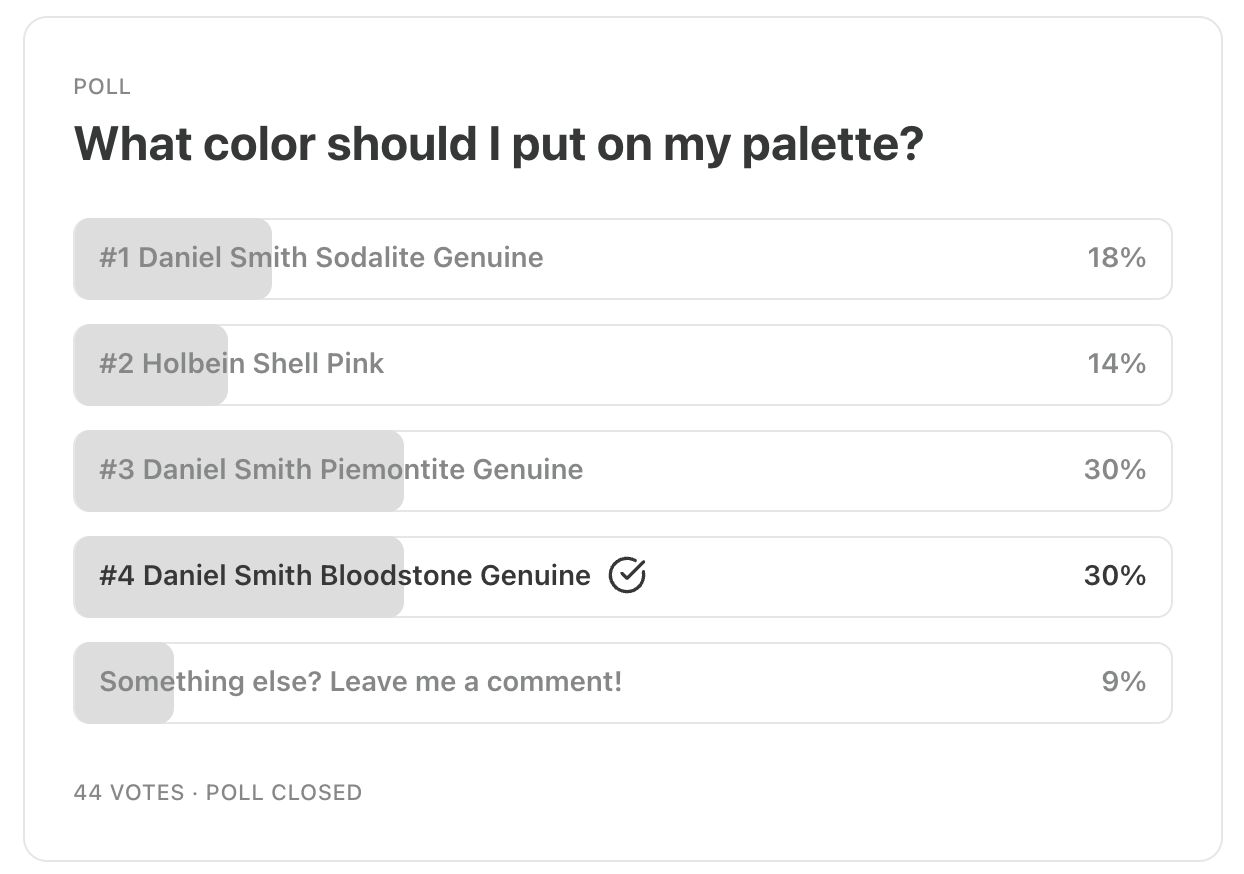Click the 30% result on Piemontite row
This screenshot has height=874, width=1244.
(x=1114, y=470)
